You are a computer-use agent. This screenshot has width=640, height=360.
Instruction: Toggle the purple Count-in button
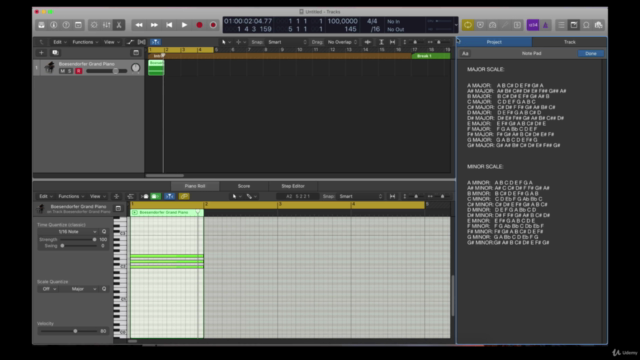pos(533,25)
